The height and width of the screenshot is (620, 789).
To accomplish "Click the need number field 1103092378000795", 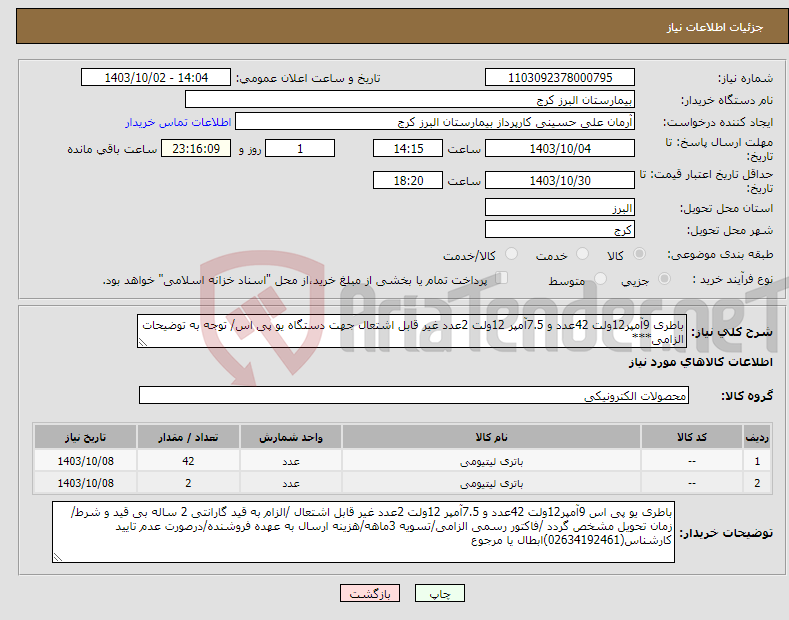I will 560,78.
